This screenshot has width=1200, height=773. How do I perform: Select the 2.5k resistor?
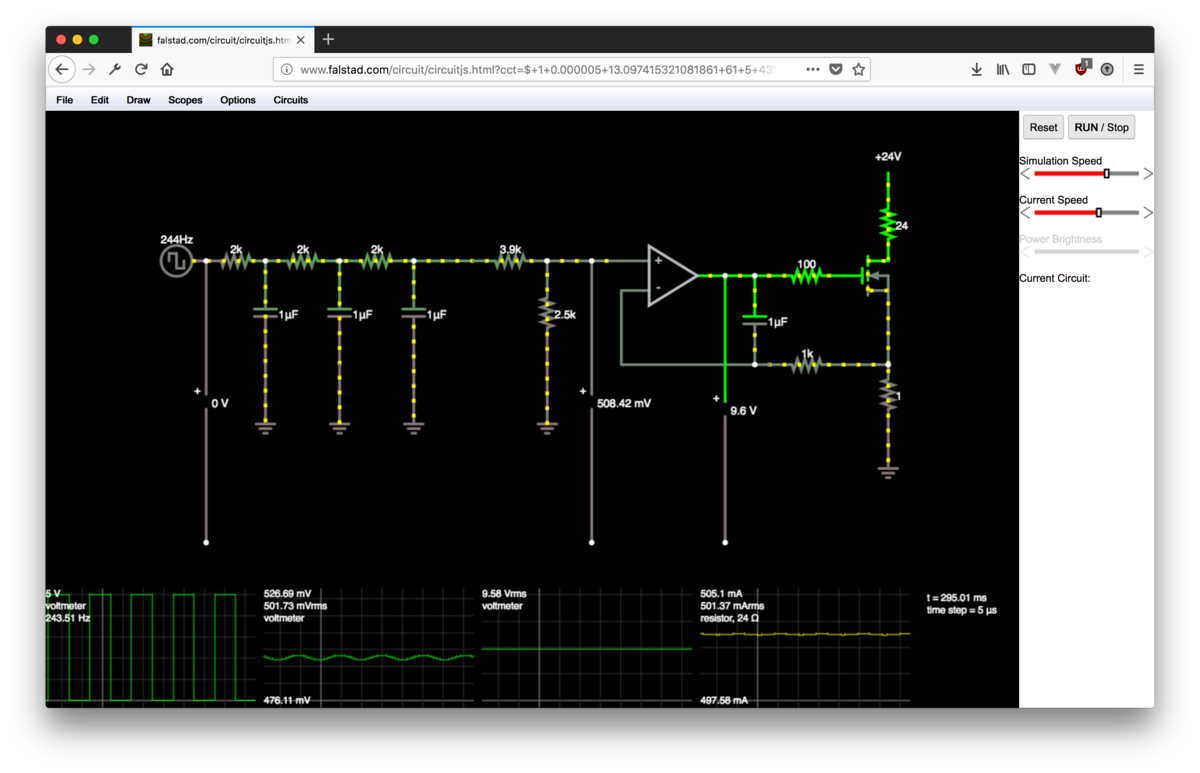pyautogui.click(x=547, y=312)
